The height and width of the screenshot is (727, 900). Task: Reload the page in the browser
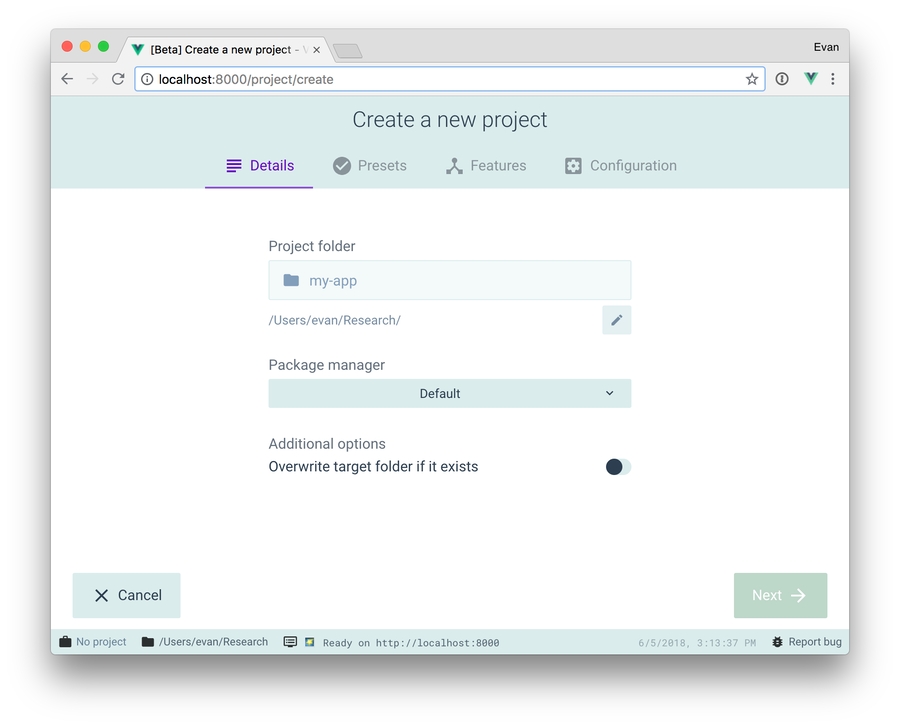[118, 79]
